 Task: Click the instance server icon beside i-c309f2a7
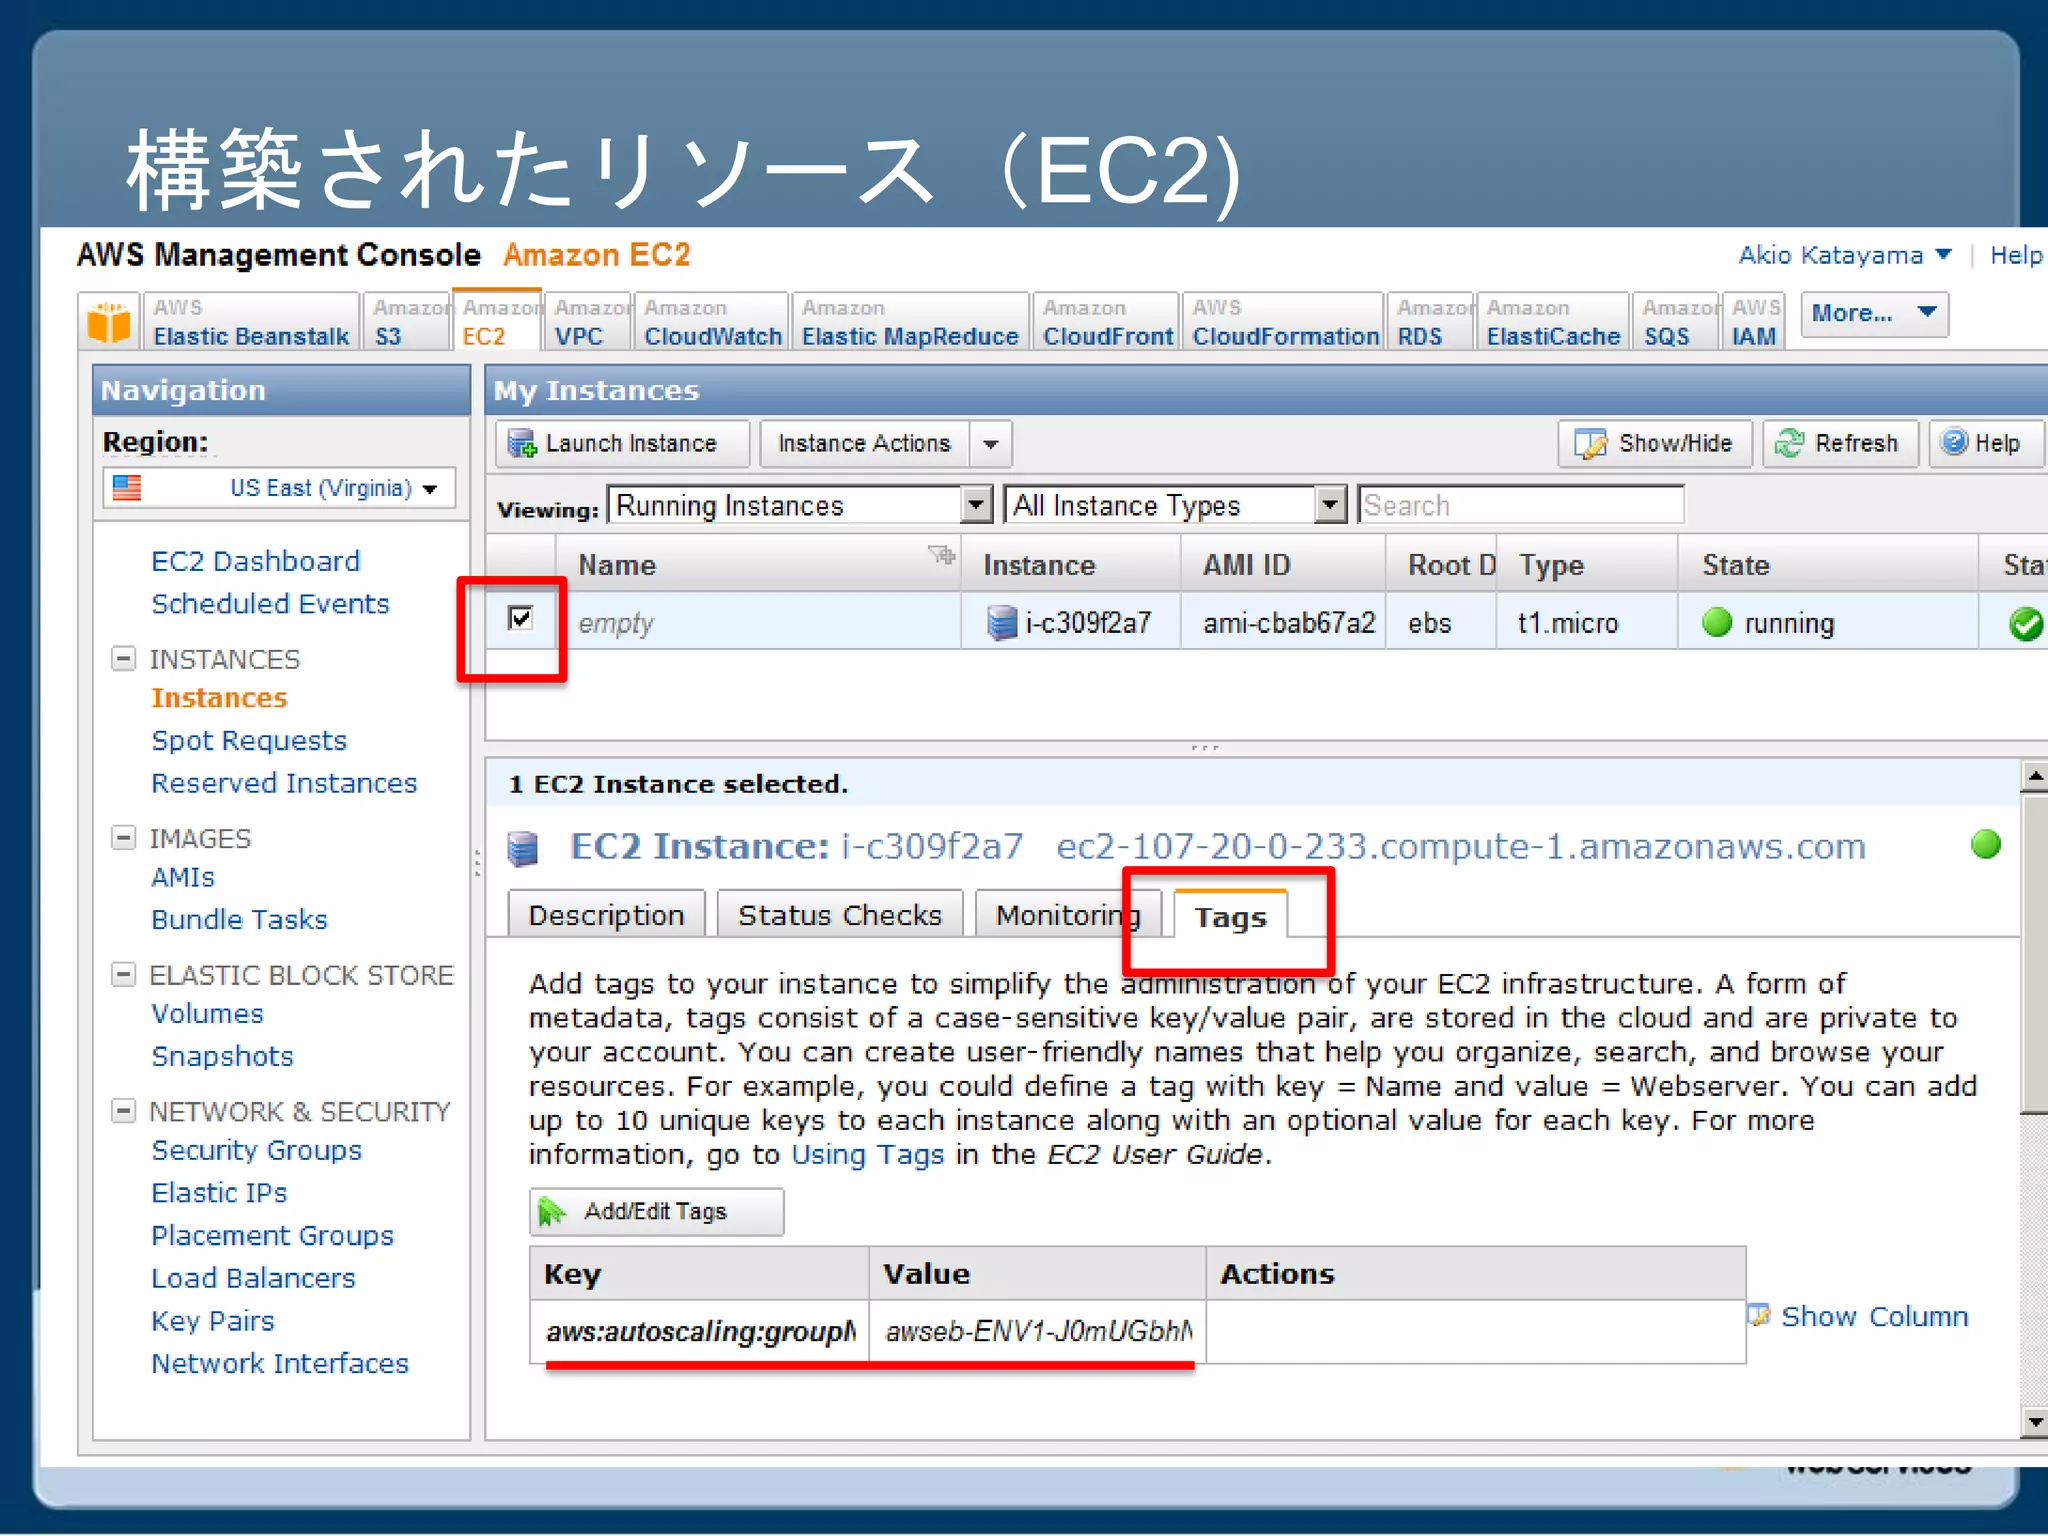coord(1002,622)
